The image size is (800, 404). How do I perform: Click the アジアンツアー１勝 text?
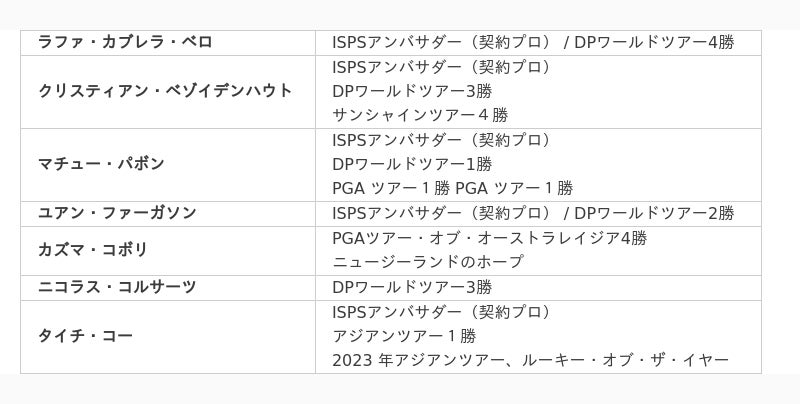pos(404,336)
